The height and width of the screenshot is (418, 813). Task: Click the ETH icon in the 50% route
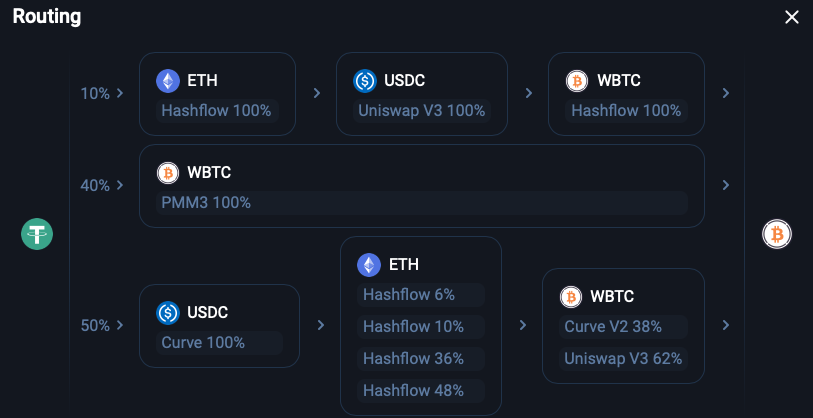369,265
